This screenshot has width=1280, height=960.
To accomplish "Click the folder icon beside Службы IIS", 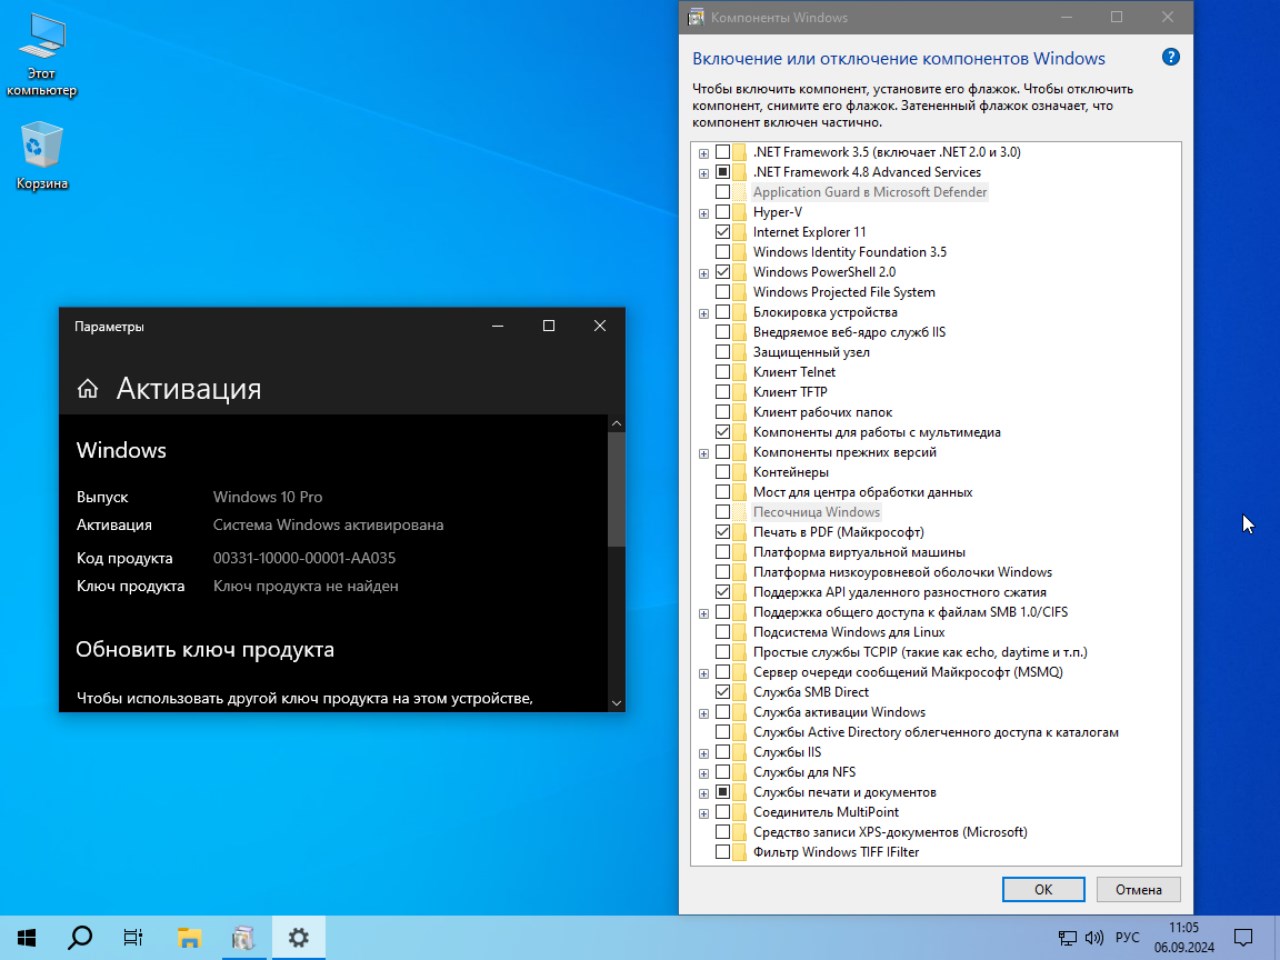I will pyautogui.click(x=739, y=752).
